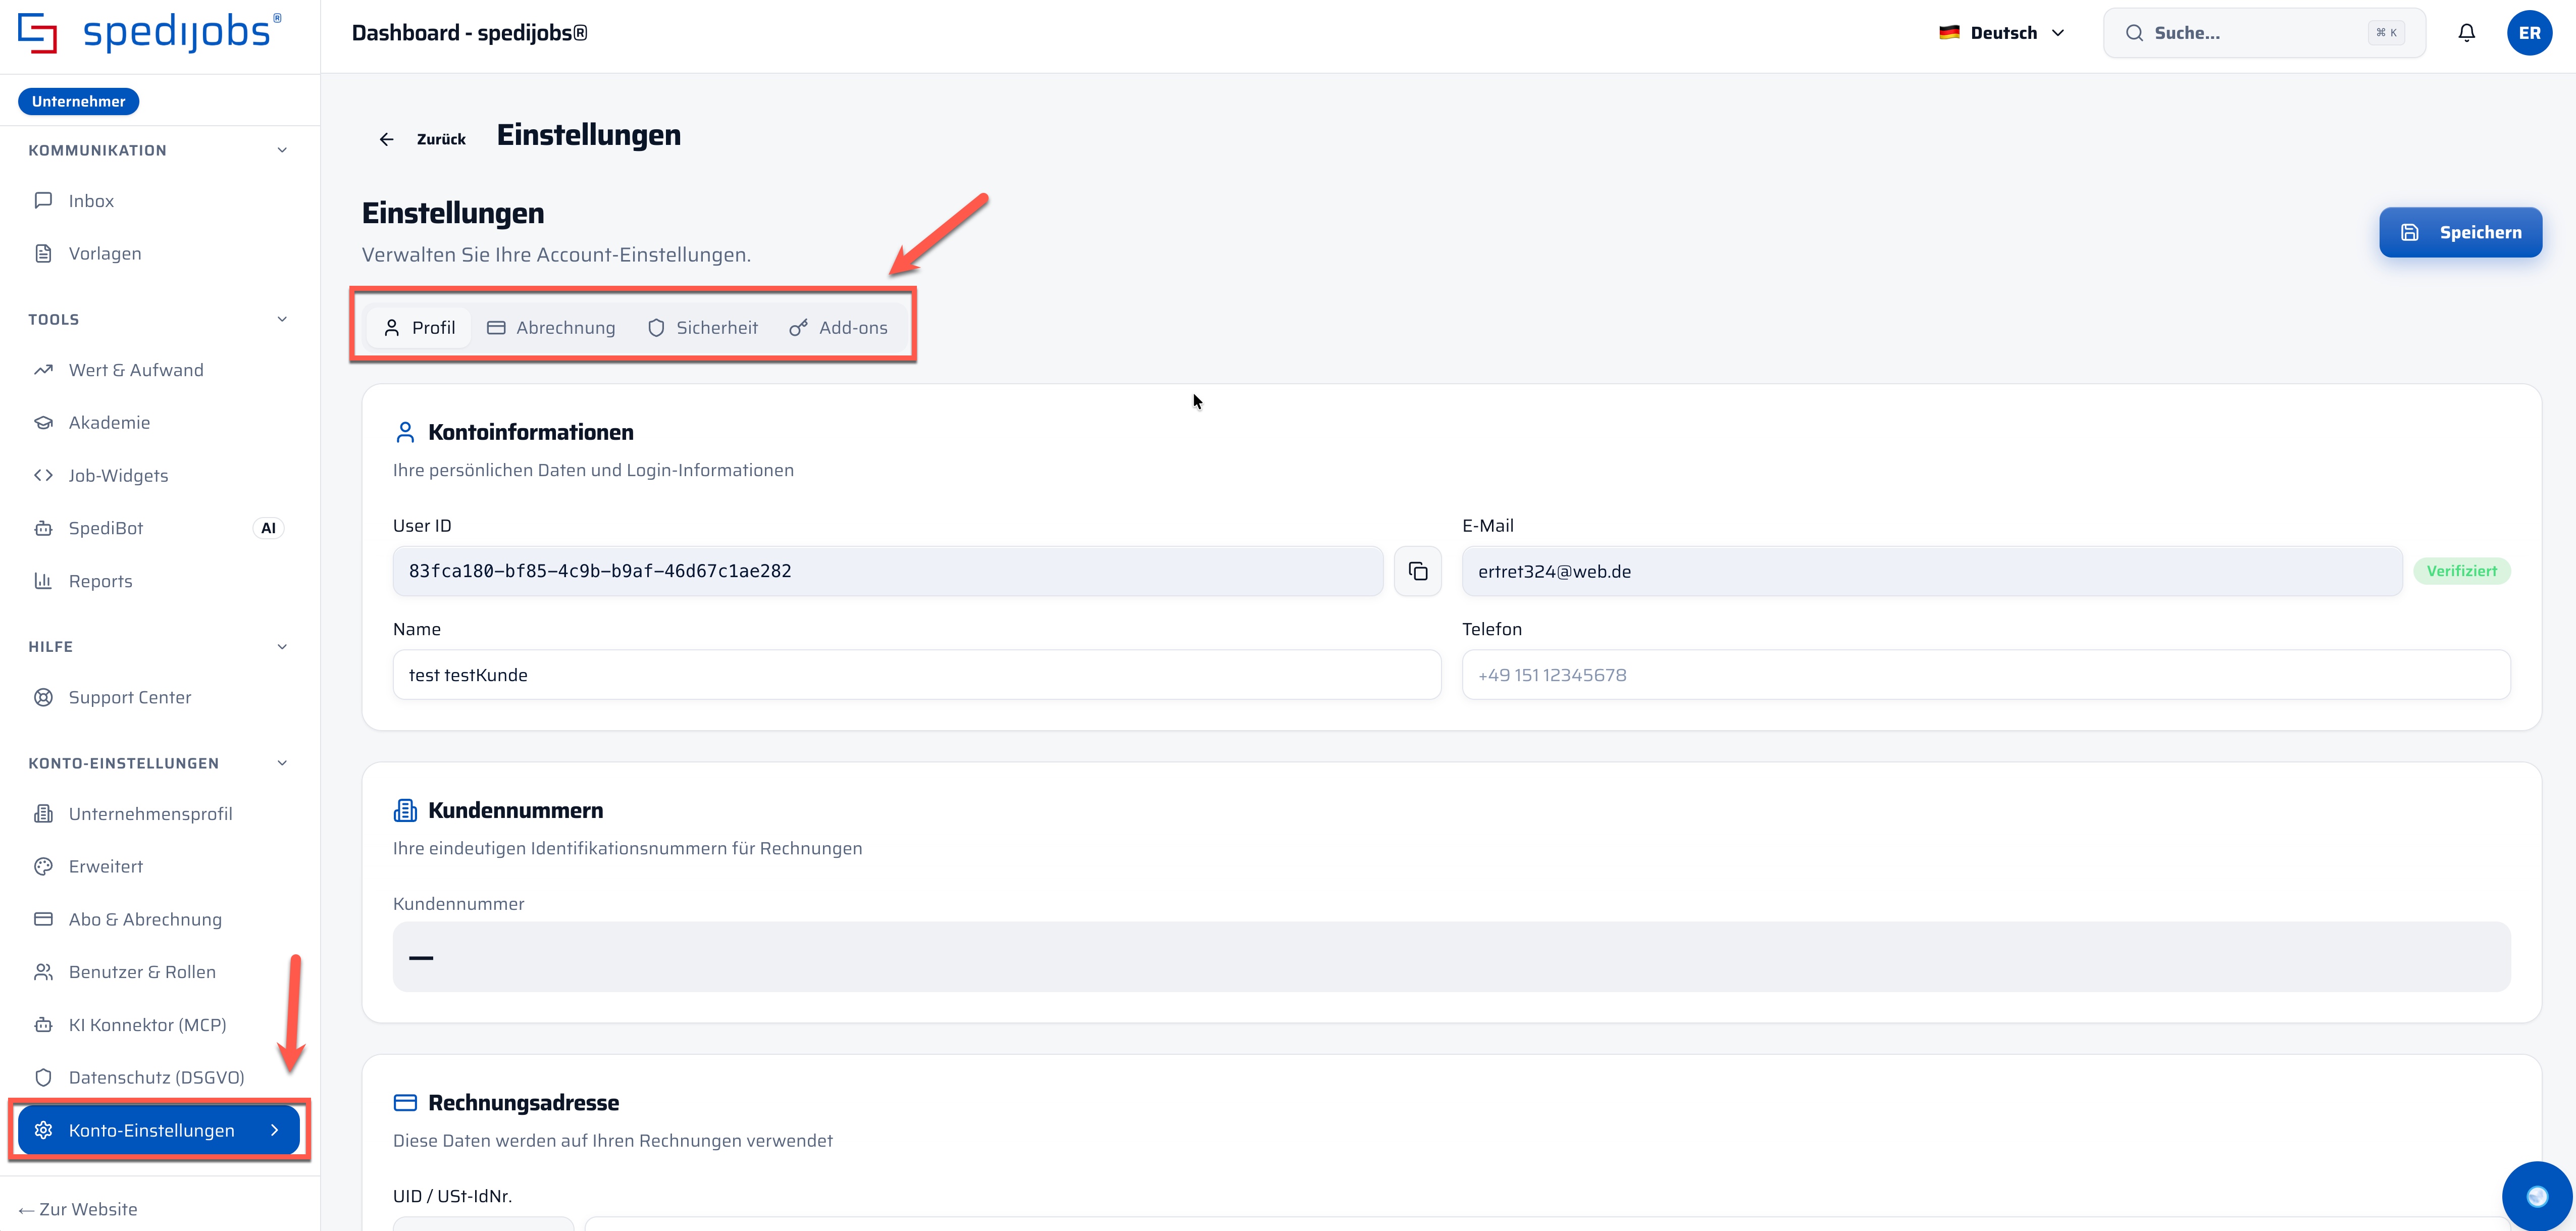Image resolution: width=2576 pixels, height=1231 pixels.
Task: Switch to the Abrechnung tab
Action: [551, 328]
